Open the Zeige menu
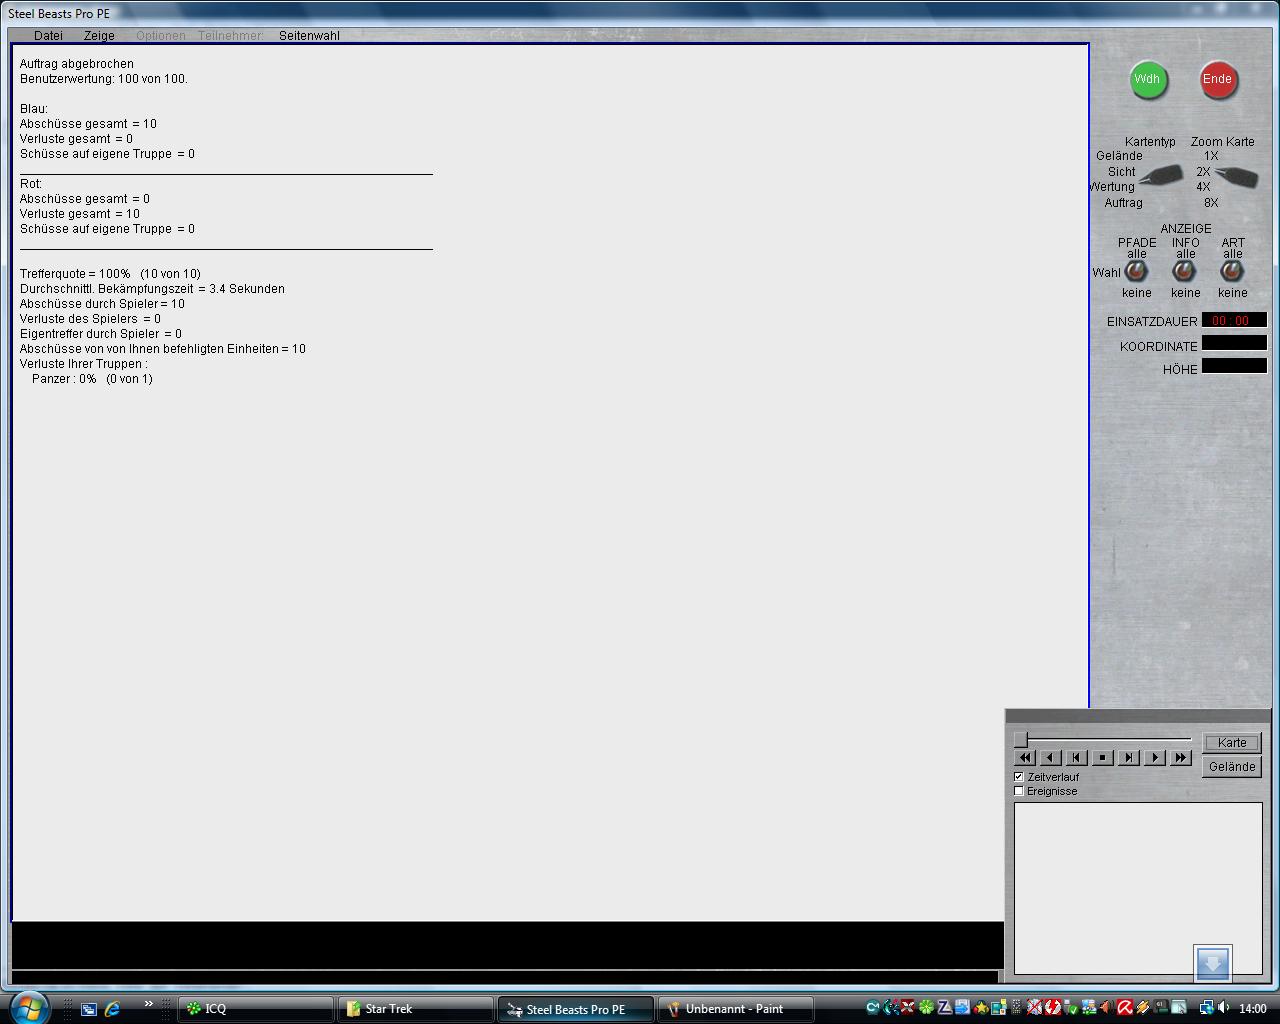The height and width of the screenshot is (1024, 1280). [99, 36]
